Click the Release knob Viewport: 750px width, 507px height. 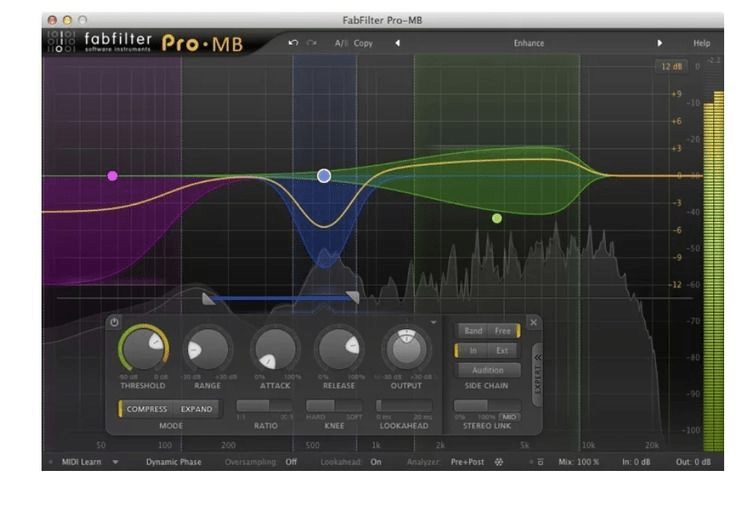pyautogui.click(x=339, y=349)
